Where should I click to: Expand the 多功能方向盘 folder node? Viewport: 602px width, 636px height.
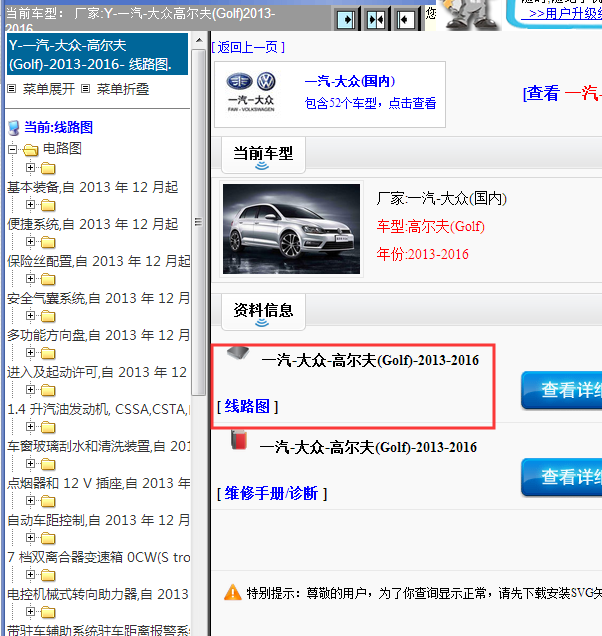point(31,316)
